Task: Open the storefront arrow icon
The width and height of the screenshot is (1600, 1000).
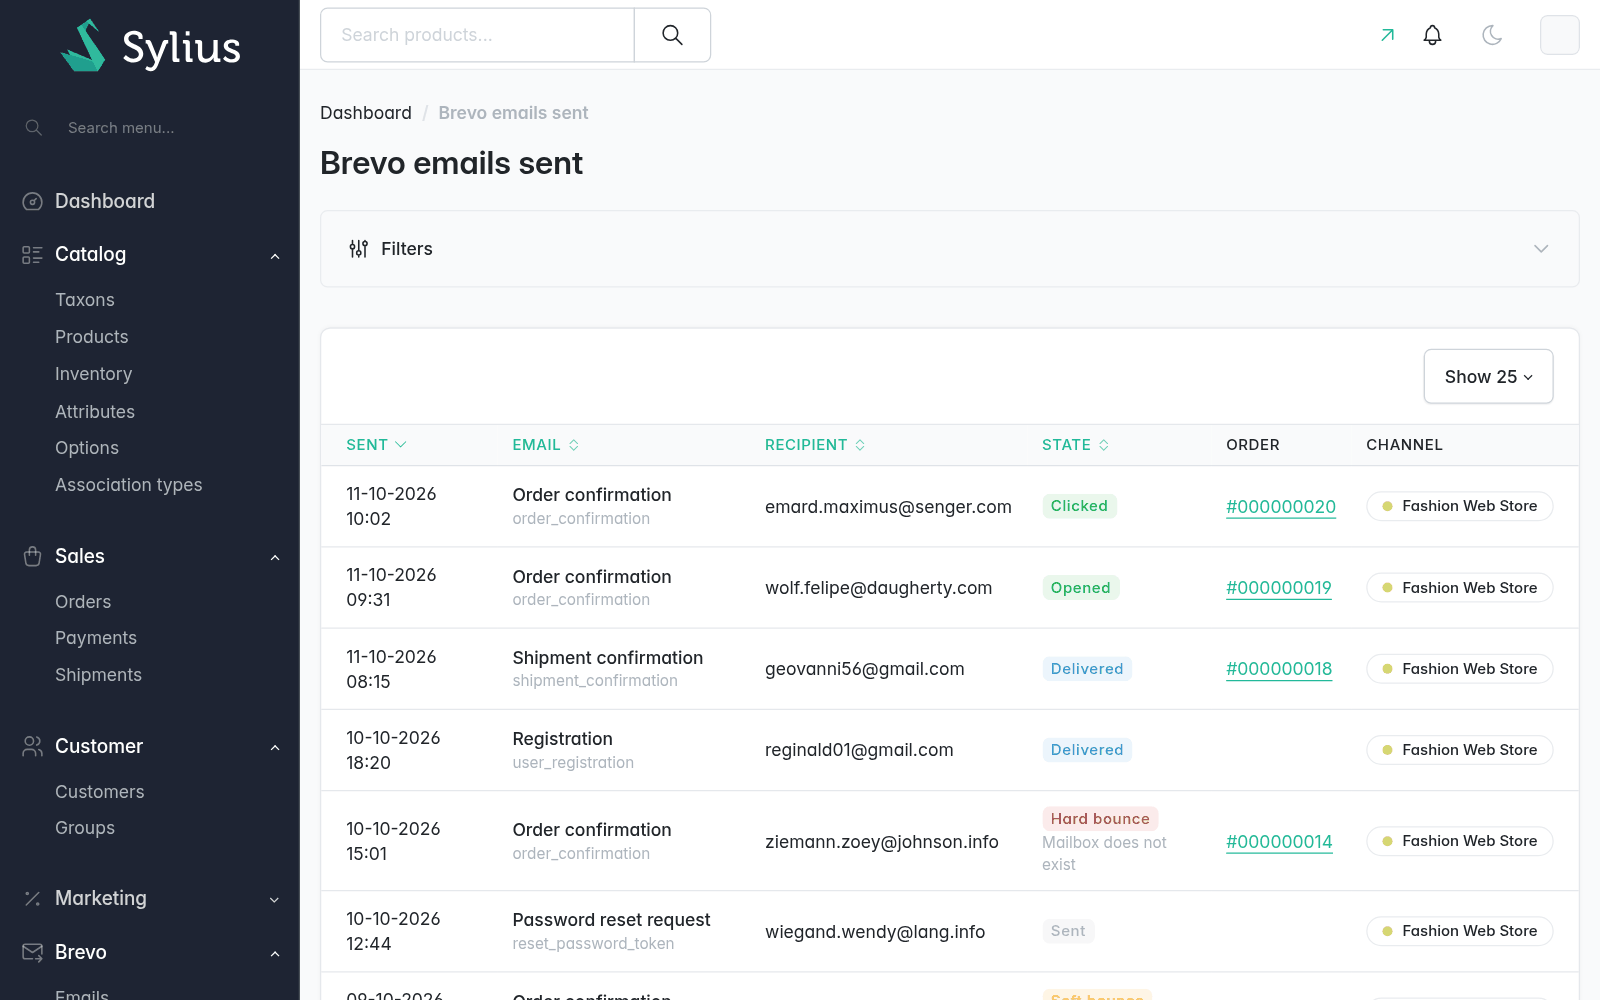Action: coord(1387,35)
